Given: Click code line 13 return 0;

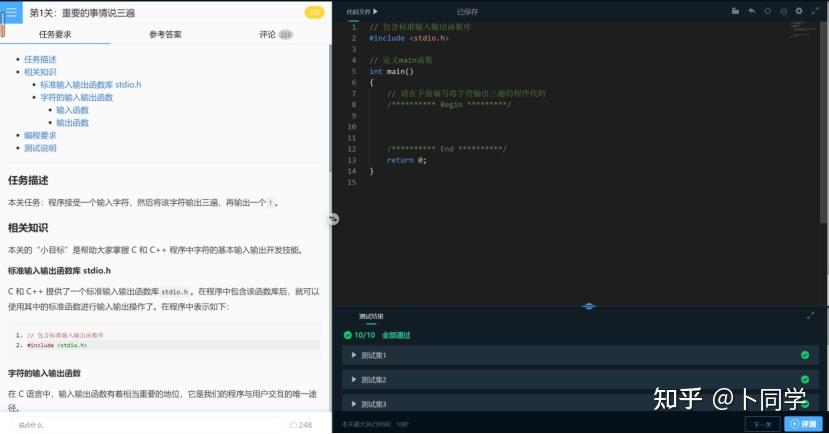Looking at the screenshot, I should [x=407, y=160].
